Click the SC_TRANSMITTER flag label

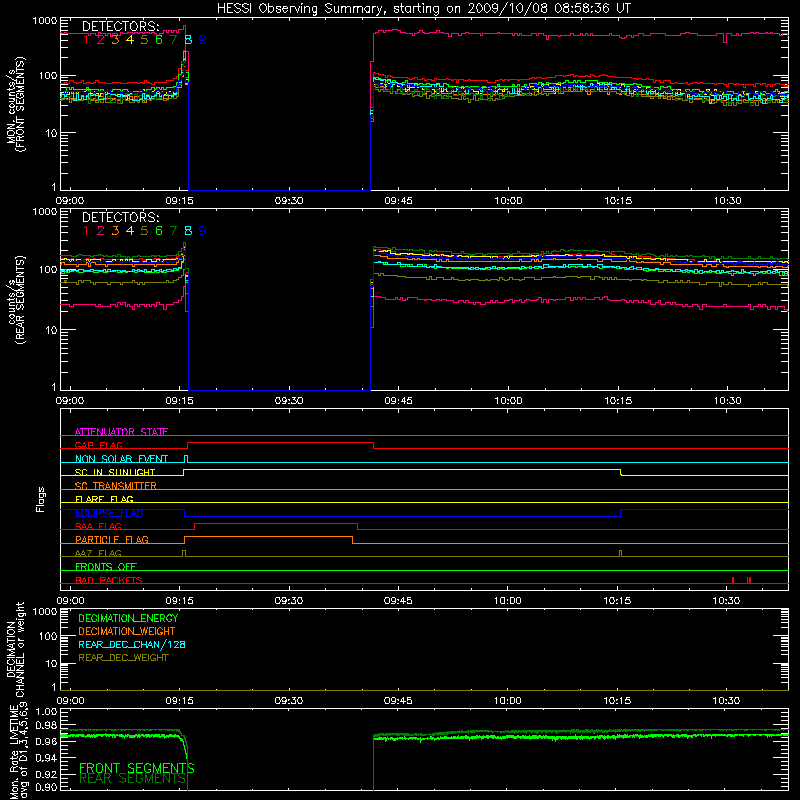pyautogui.click(x=116, y=486)
